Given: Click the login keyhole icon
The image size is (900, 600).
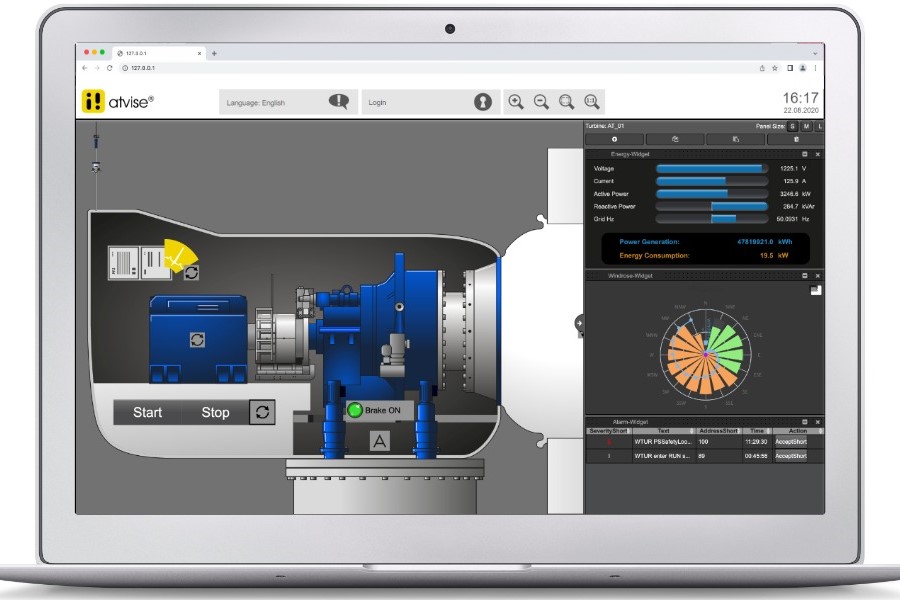Looking at the screenshot, I should tap(483, 102).
